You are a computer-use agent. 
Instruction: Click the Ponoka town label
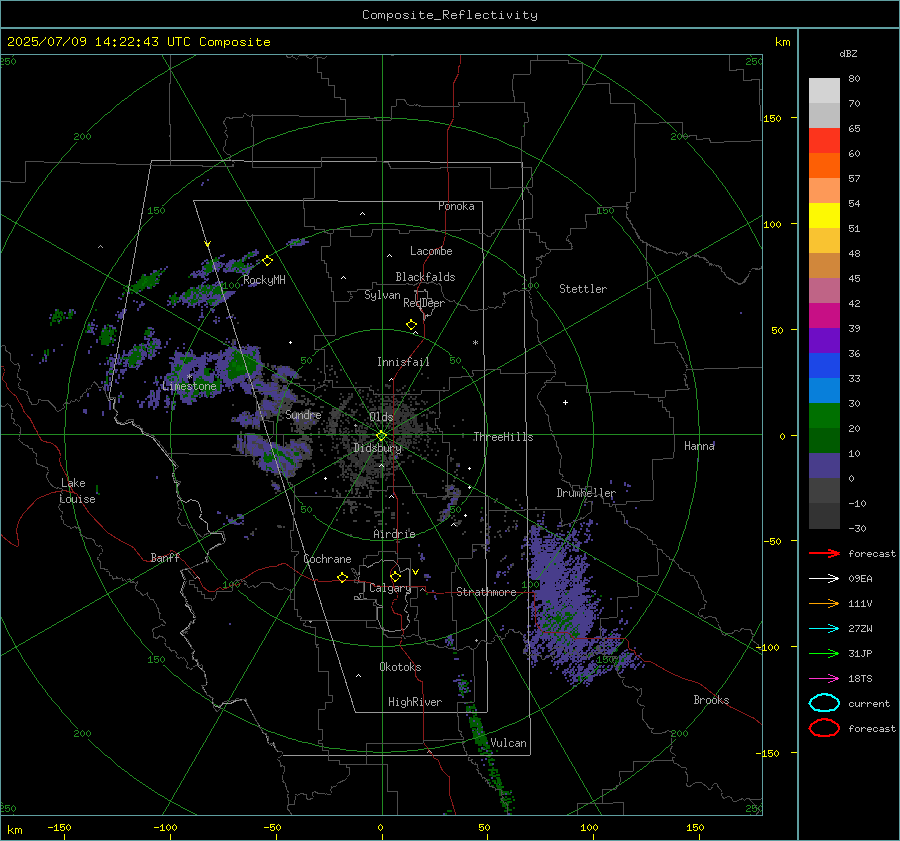[456, 206]
